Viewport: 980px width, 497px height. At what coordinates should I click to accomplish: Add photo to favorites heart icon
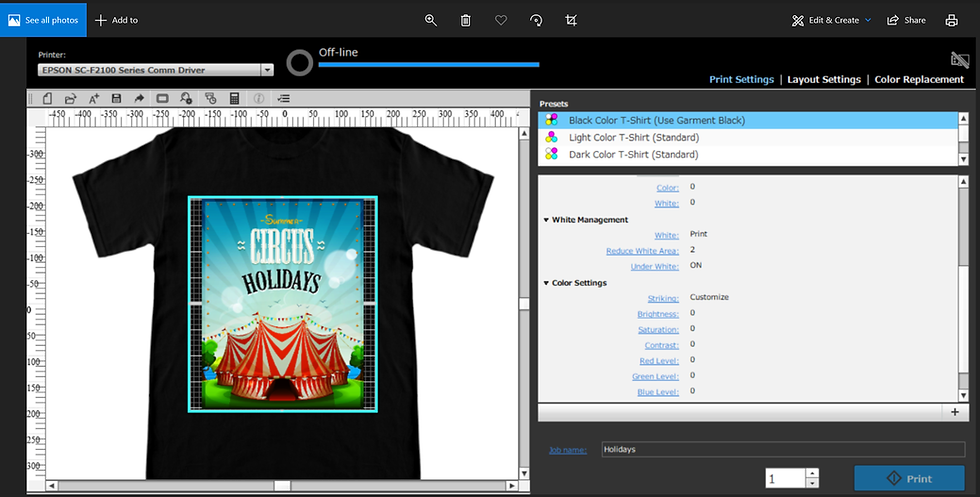501,20
